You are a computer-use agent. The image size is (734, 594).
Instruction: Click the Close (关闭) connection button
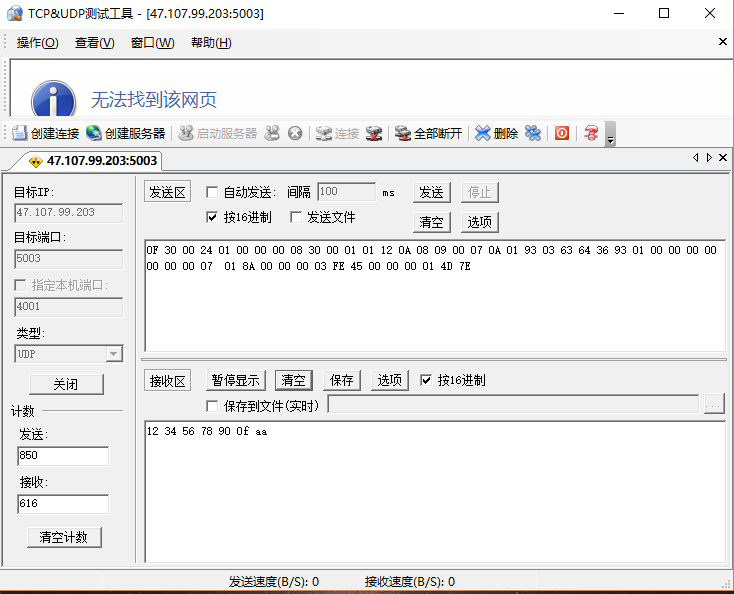66,384
